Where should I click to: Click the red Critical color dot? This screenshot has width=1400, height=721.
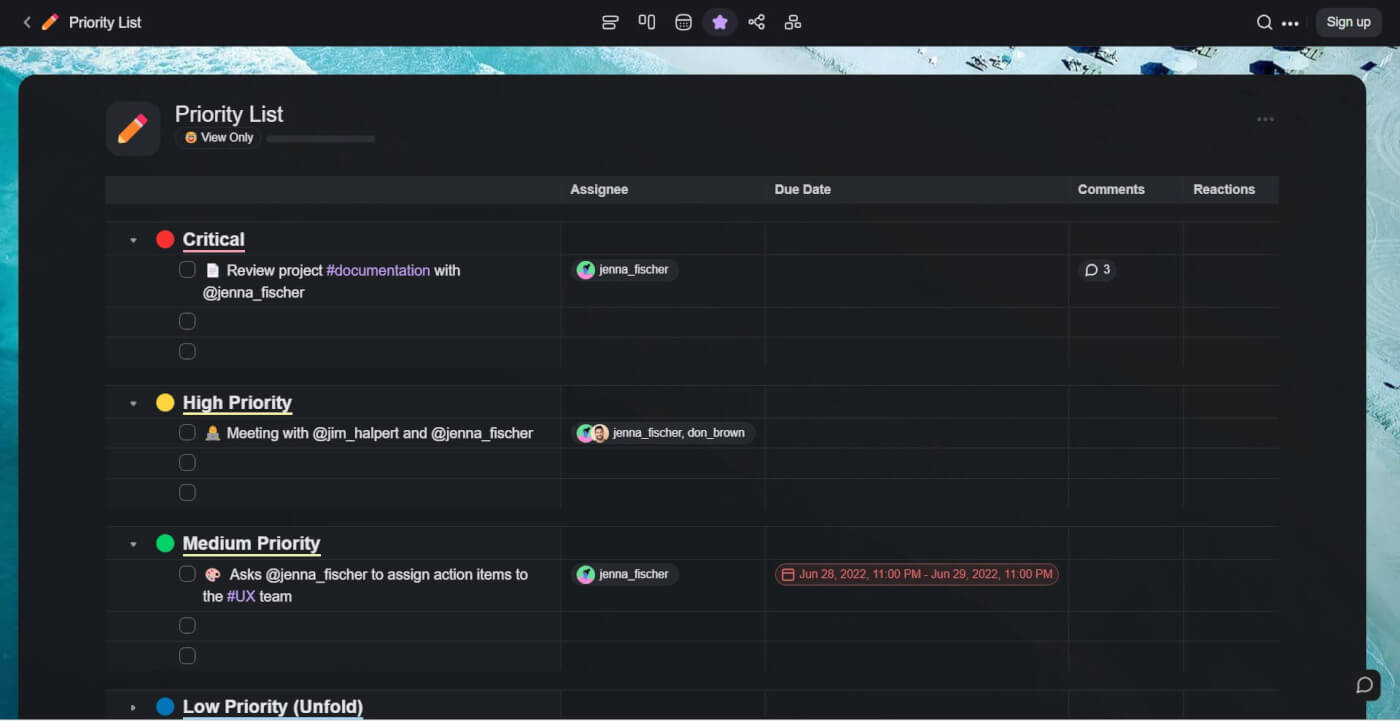coord(165,240)
